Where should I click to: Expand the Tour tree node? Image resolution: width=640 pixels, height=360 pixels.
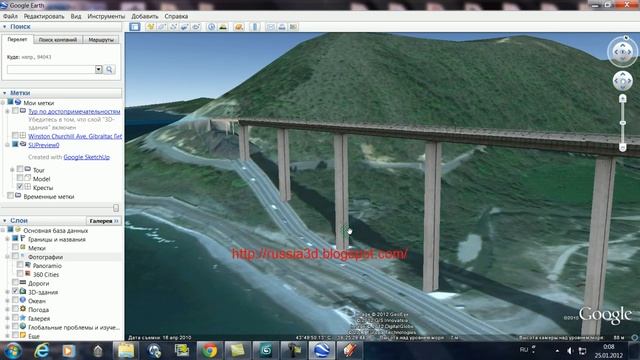point(12,170)
